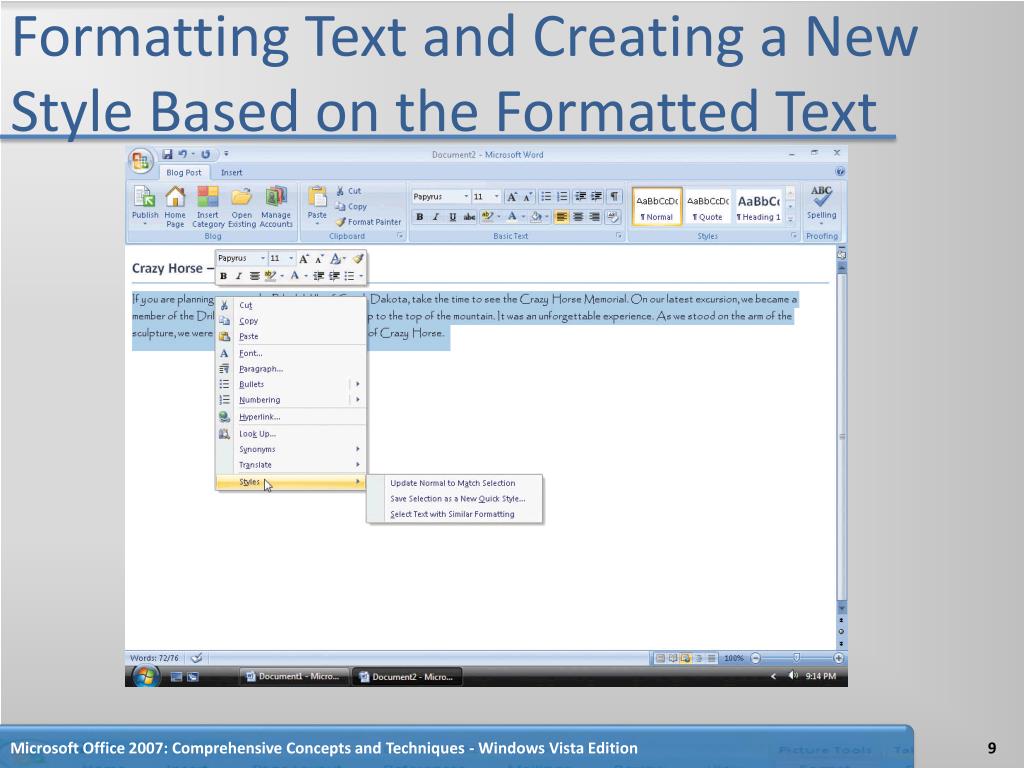Click the Save icon in Quick Access Toolbar
The image size is (1024, 768).
tap(167, 154)
